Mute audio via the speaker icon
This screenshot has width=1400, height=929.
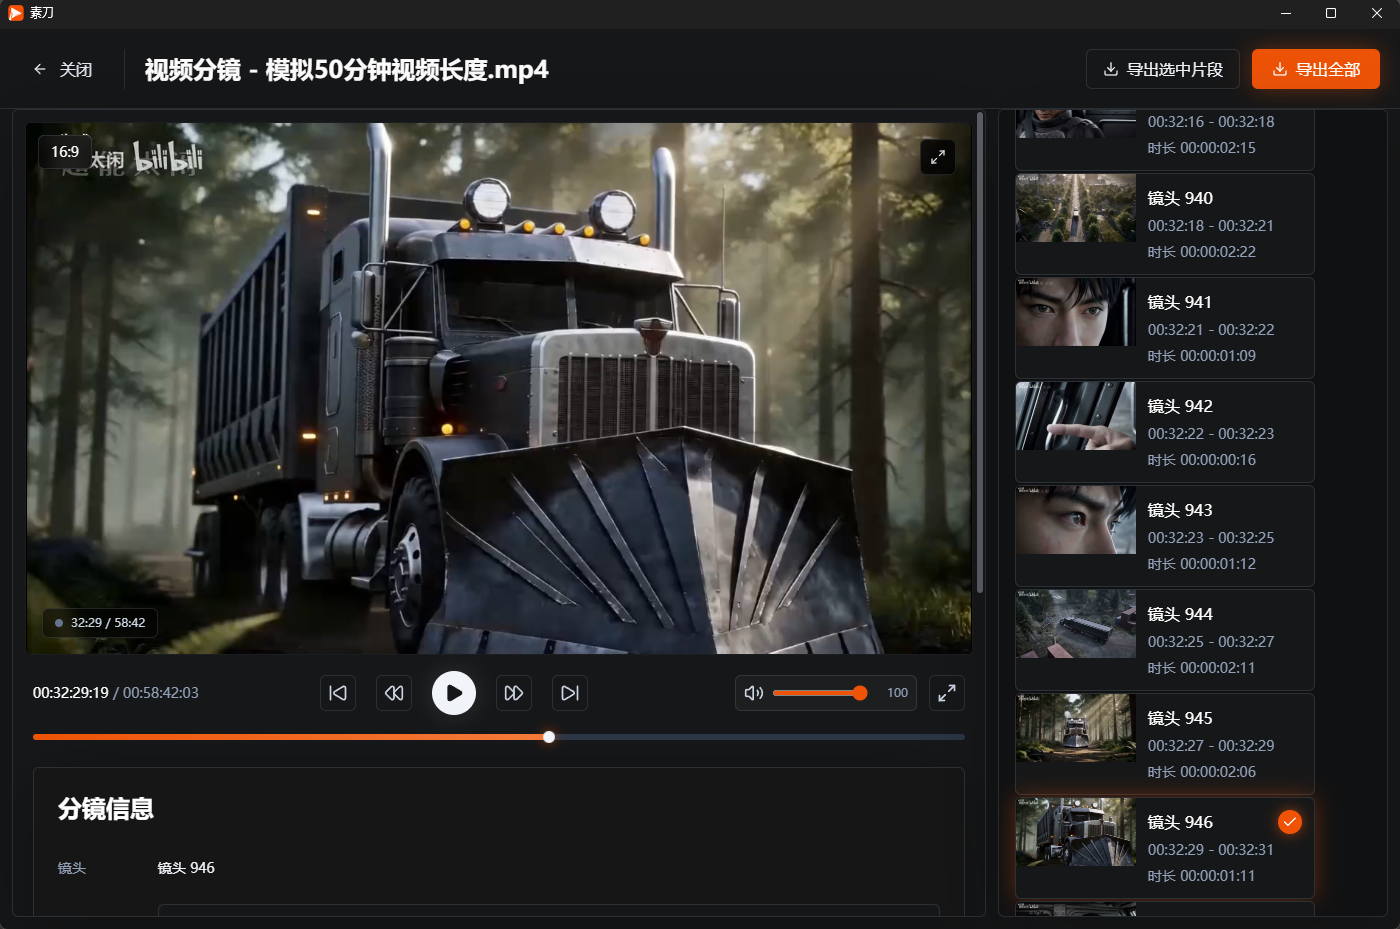[754, 693]
